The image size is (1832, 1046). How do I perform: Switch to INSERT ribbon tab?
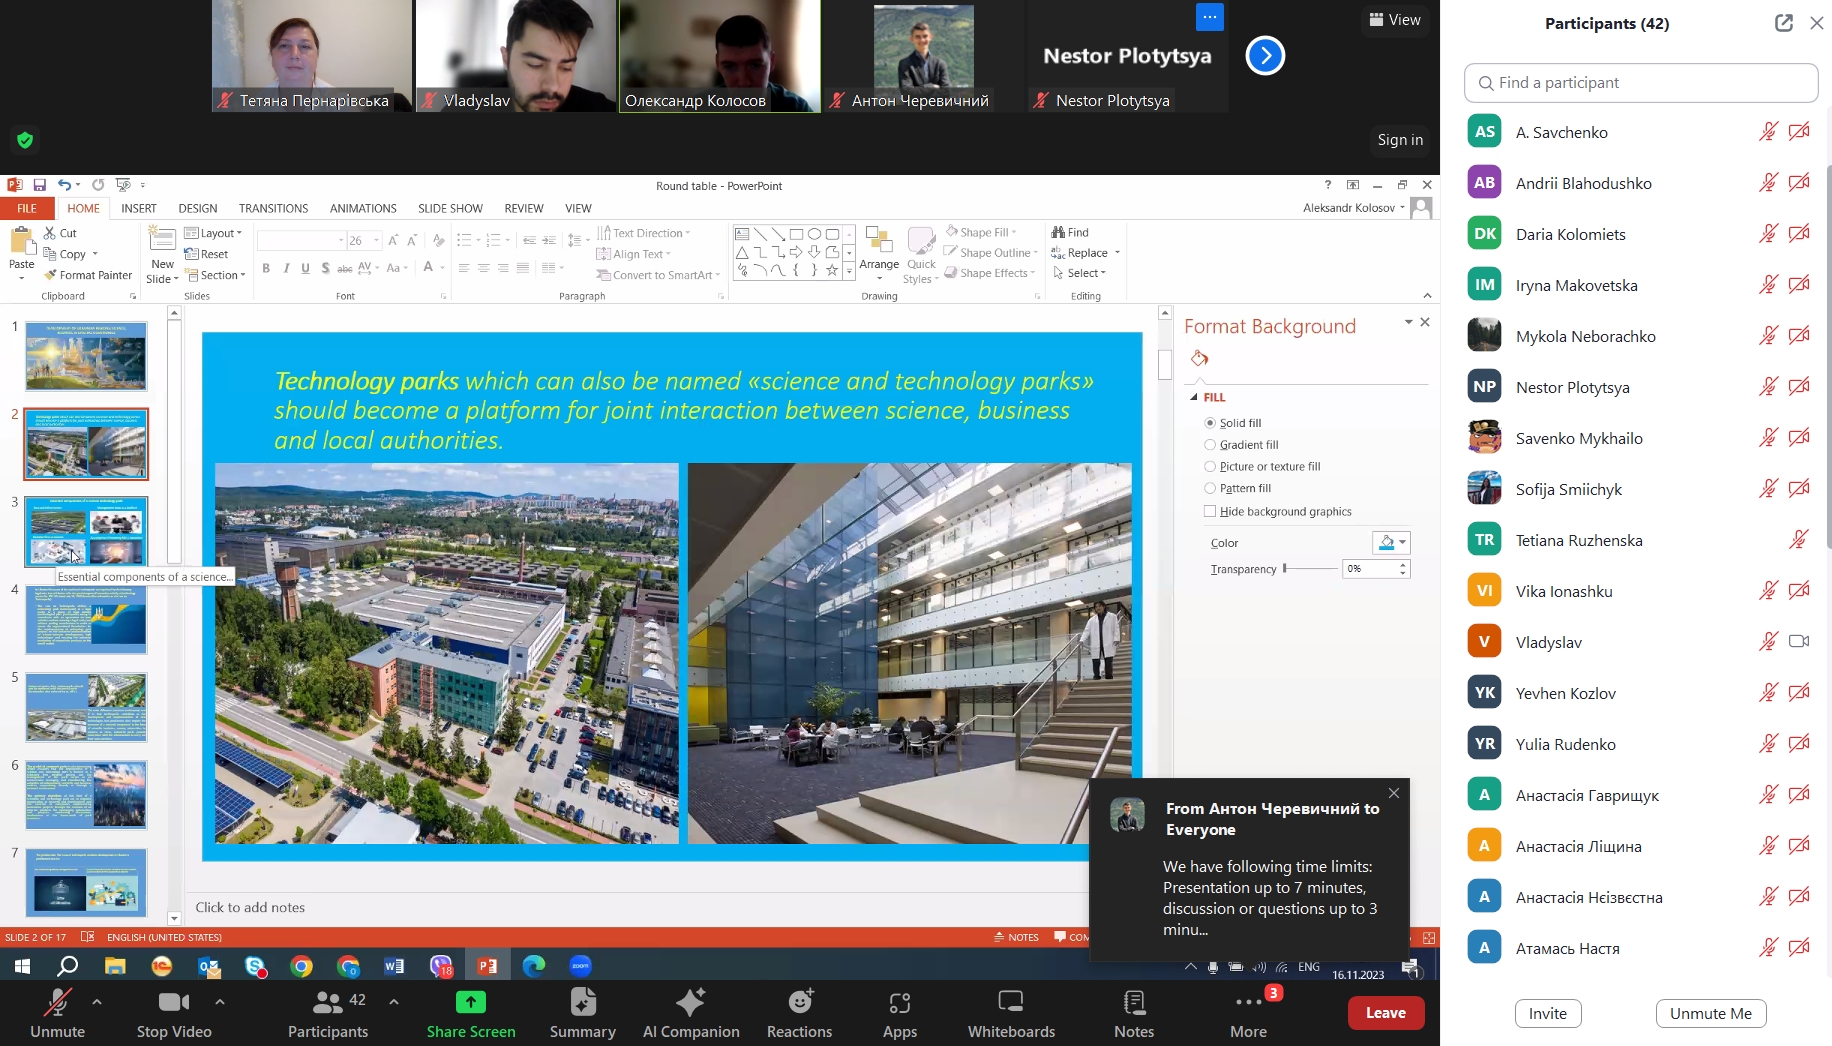point(139,208)
